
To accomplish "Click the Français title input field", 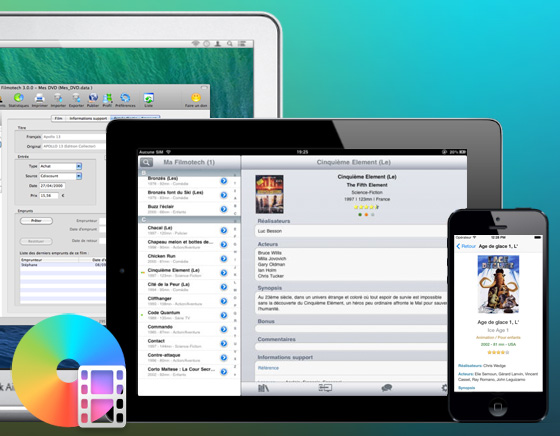I will (x=74, y=137).
